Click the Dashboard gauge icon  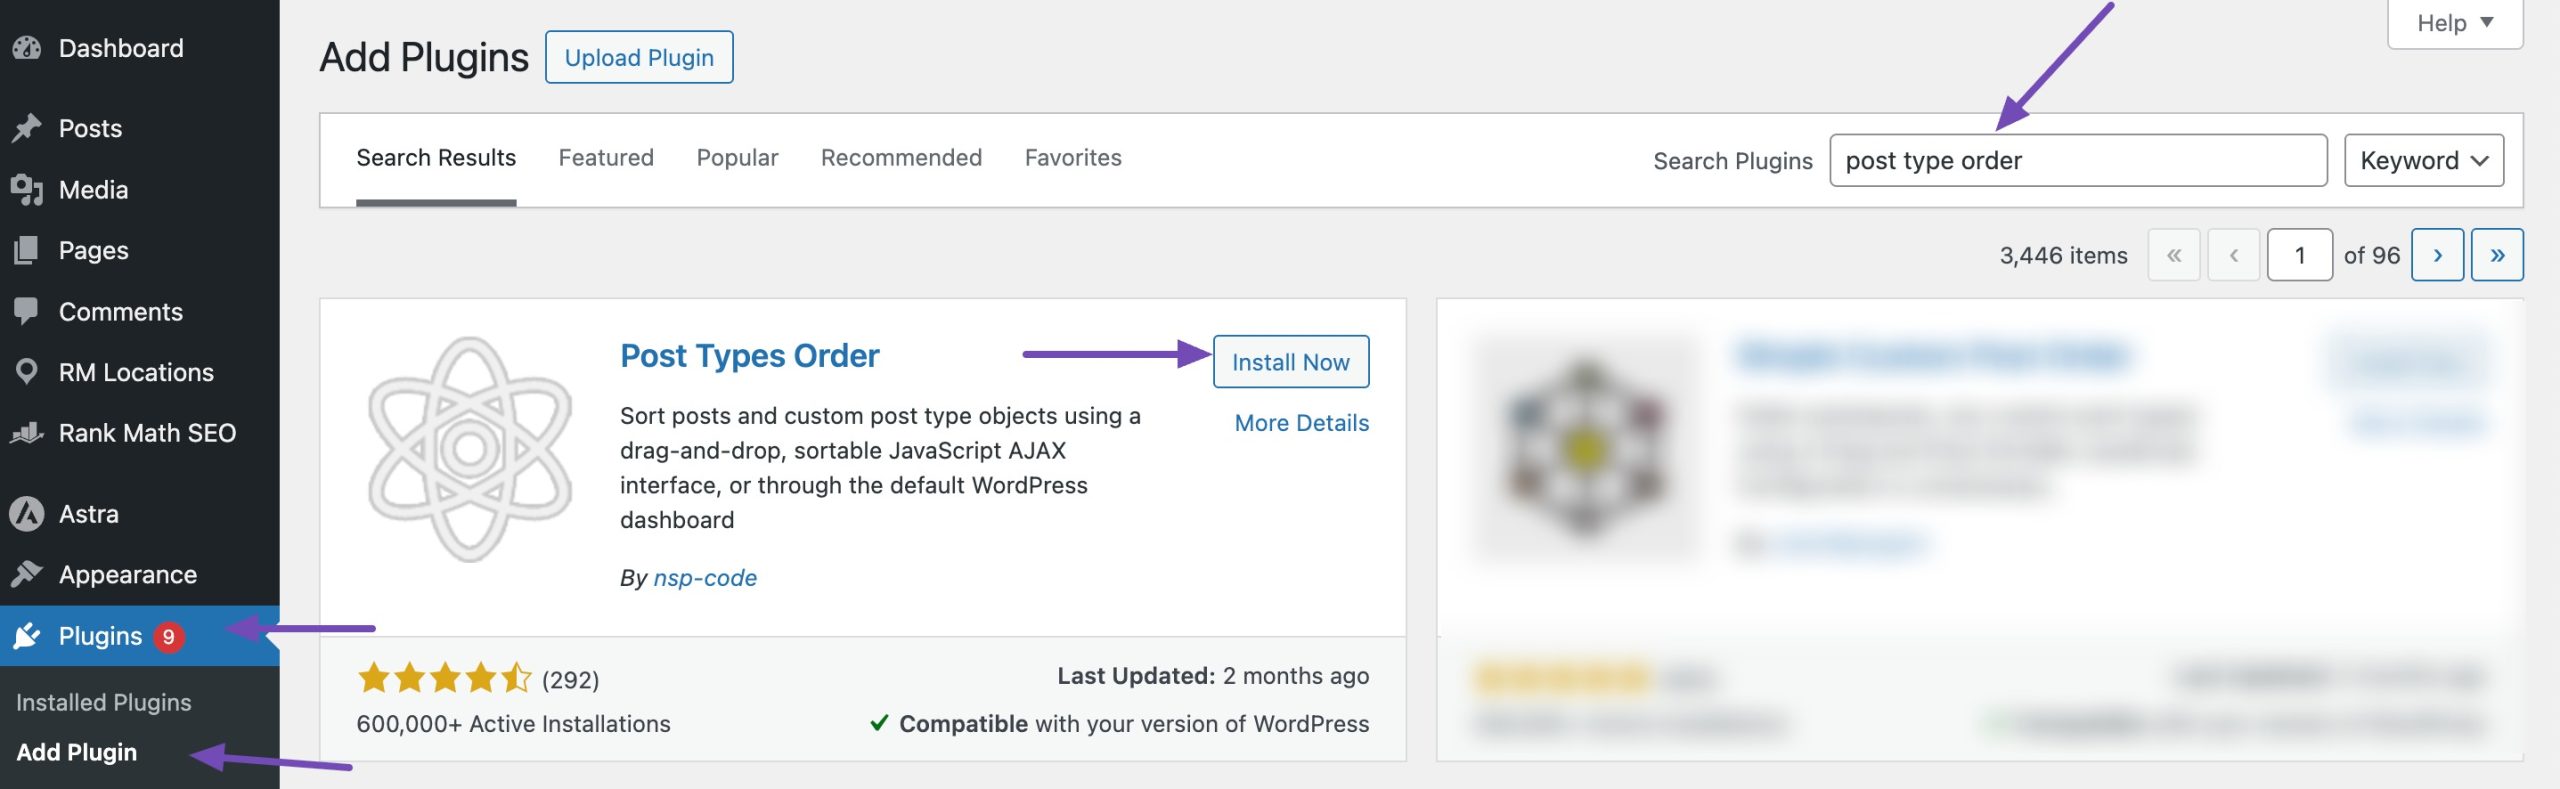27,48
